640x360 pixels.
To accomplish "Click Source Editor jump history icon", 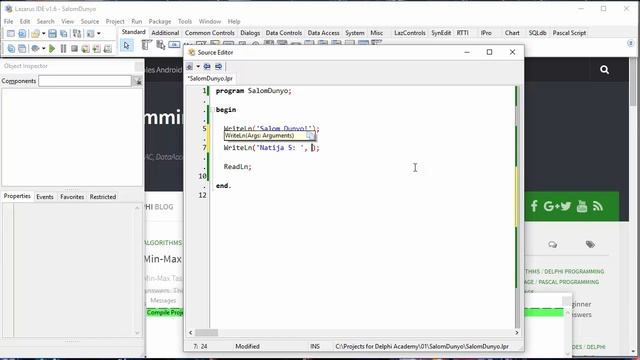I will click(x=190, y=66).
